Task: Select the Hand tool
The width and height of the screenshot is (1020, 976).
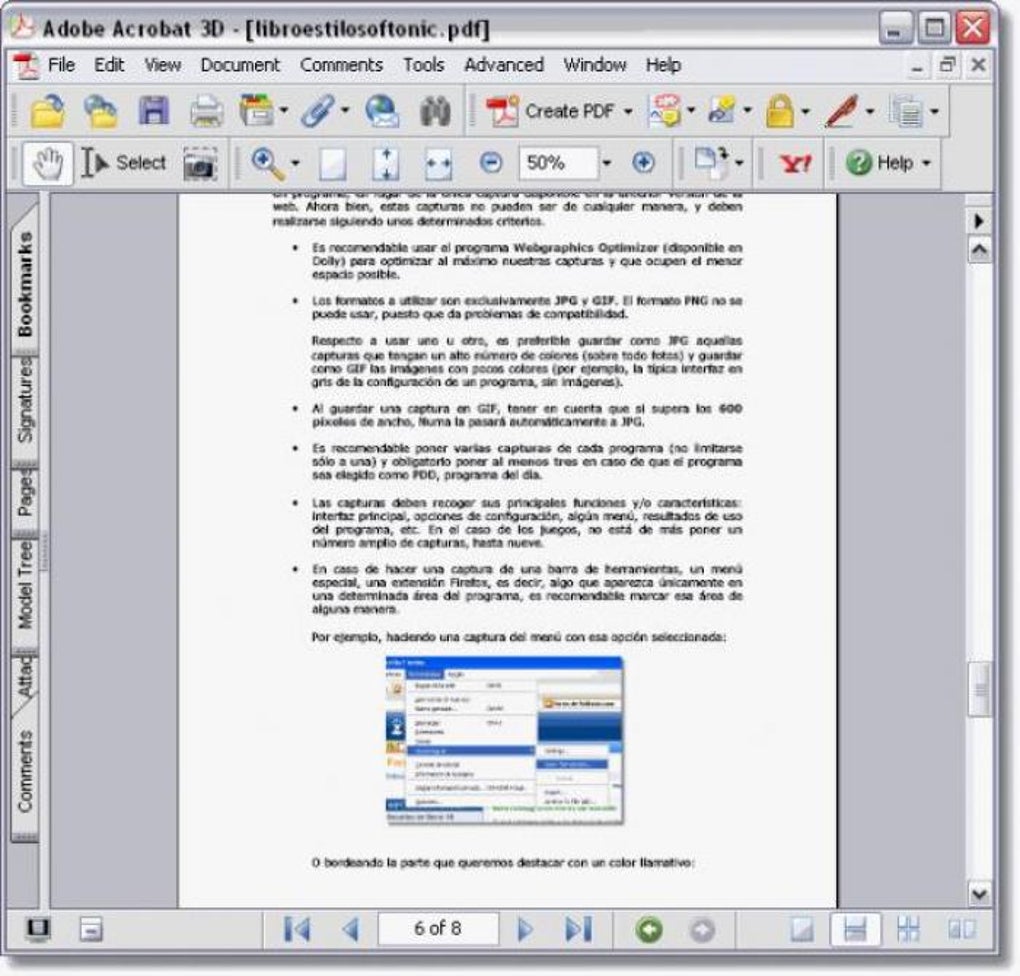Action: click(48, 163)
